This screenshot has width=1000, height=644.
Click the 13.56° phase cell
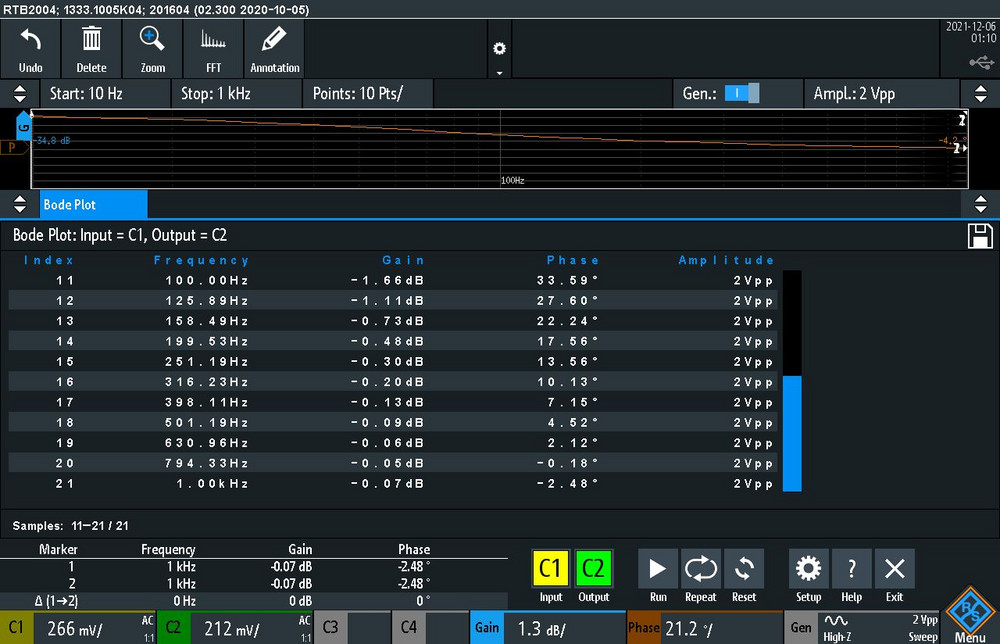[x=568, y=362]
